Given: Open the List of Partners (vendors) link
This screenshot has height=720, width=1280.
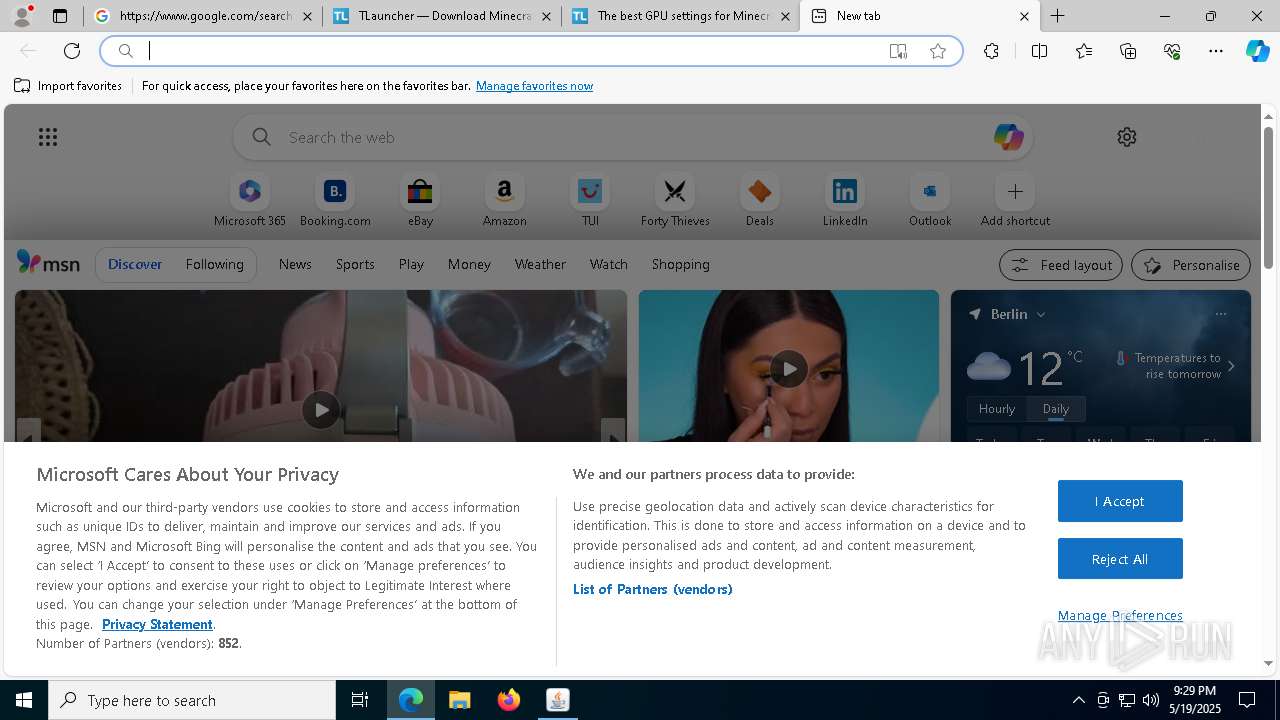Looking at the screenshot, I should point(652,589).
